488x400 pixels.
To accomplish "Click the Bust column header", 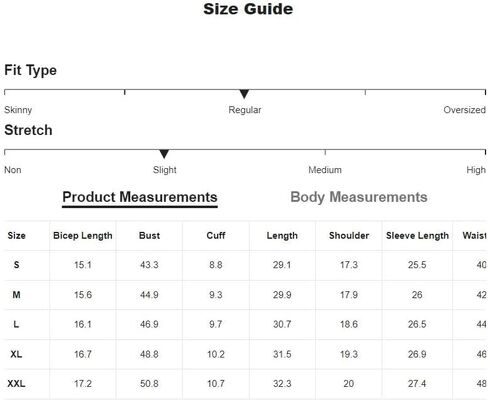I will pyautogui.click(x=149, y=235).
